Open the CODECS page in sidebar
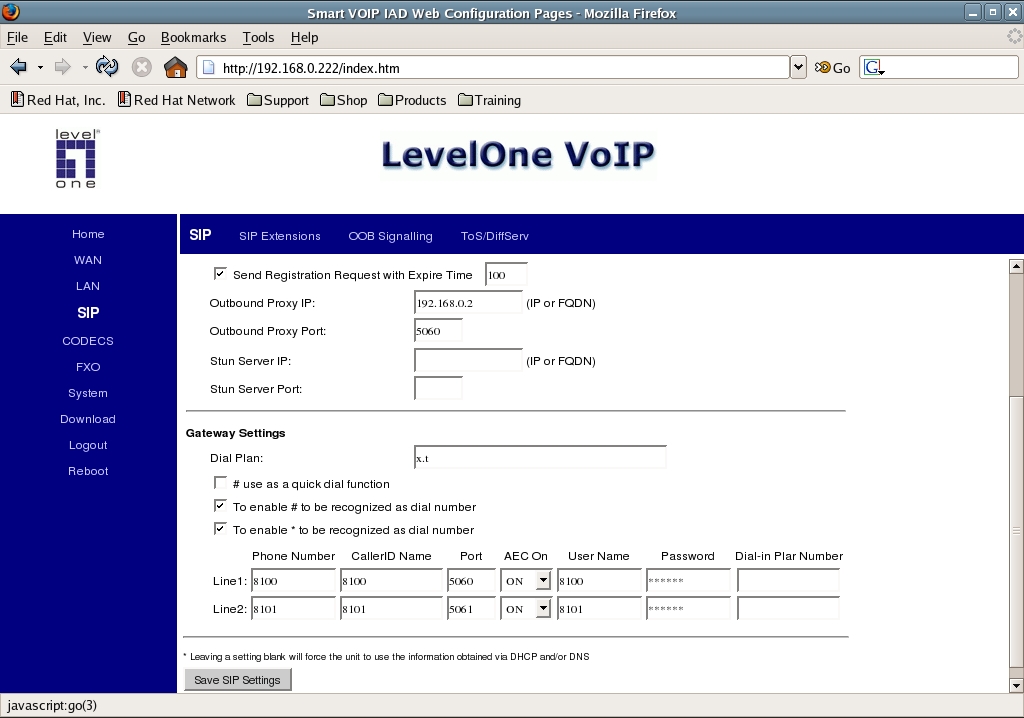This screenshot has height=718, width=1024. [x=88, y=341]
